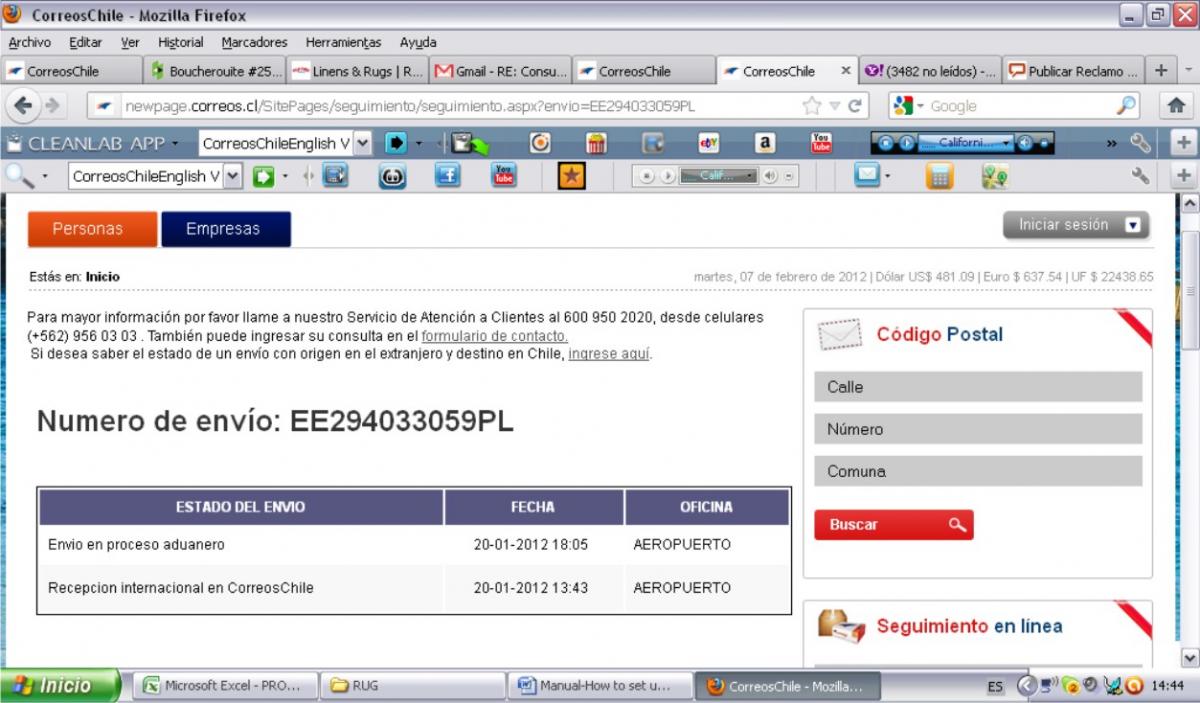Screen dimensions: 1200x703
Task: Click the green search-go arrow in the lower toolbar
Action: 263,177
